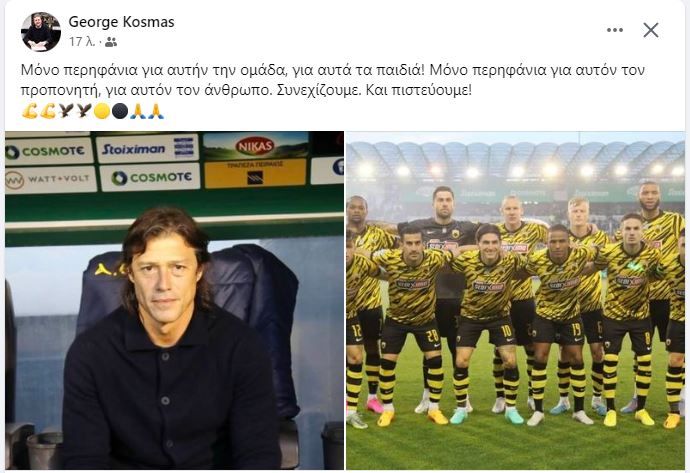The image size is (690, 473).
Task: Open the George Kosmas profile name link
Action: point(121,22)
